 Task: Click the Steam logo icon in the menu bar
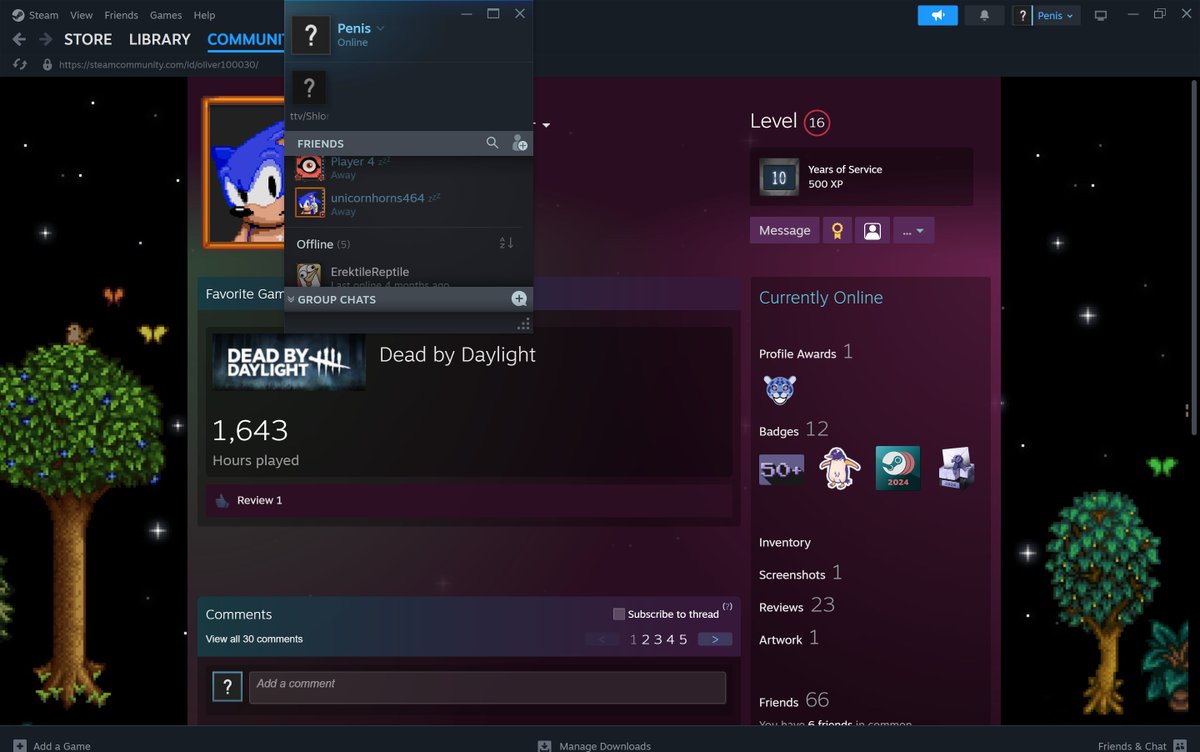18,15
